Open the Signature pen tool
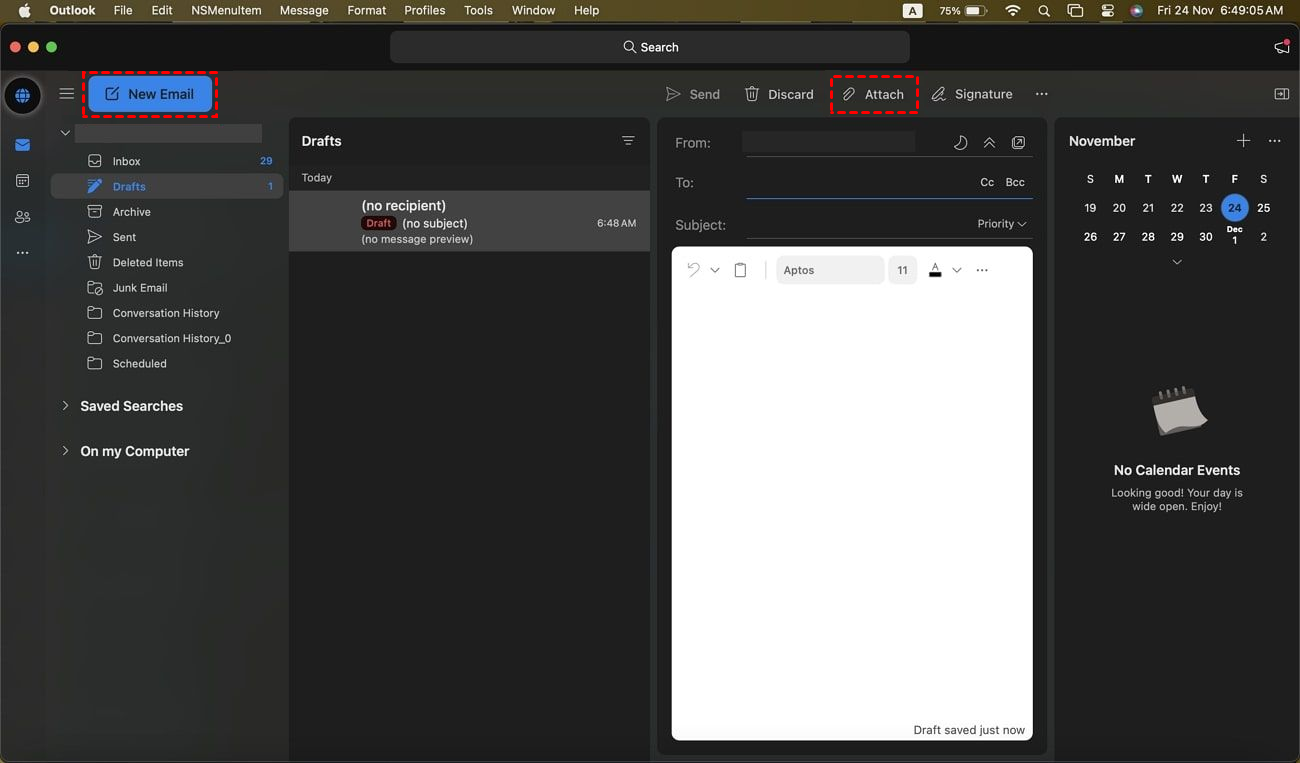The height and width of the screenshot is (763, 1300). pos(939,94)
